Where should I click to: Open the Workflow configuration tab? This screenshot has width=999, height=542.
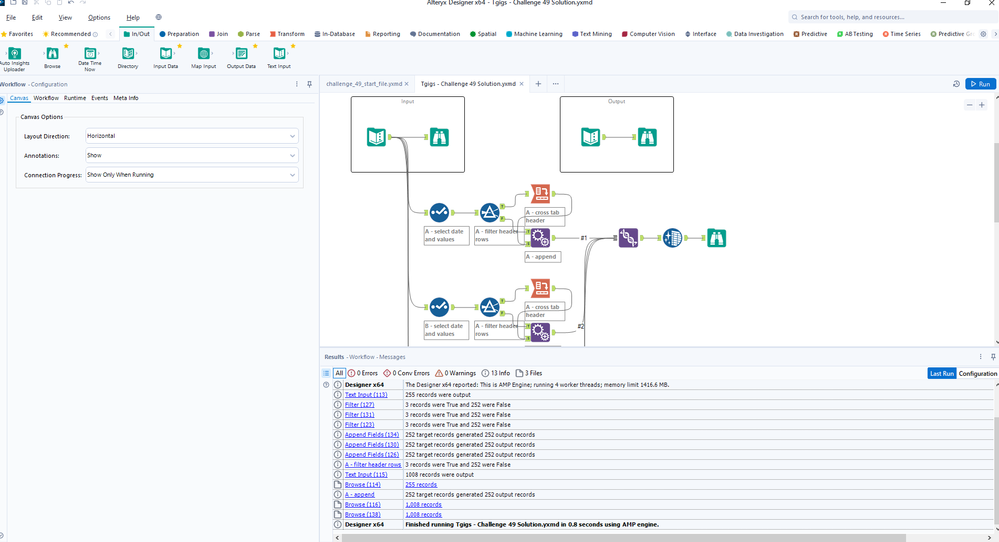46,98
